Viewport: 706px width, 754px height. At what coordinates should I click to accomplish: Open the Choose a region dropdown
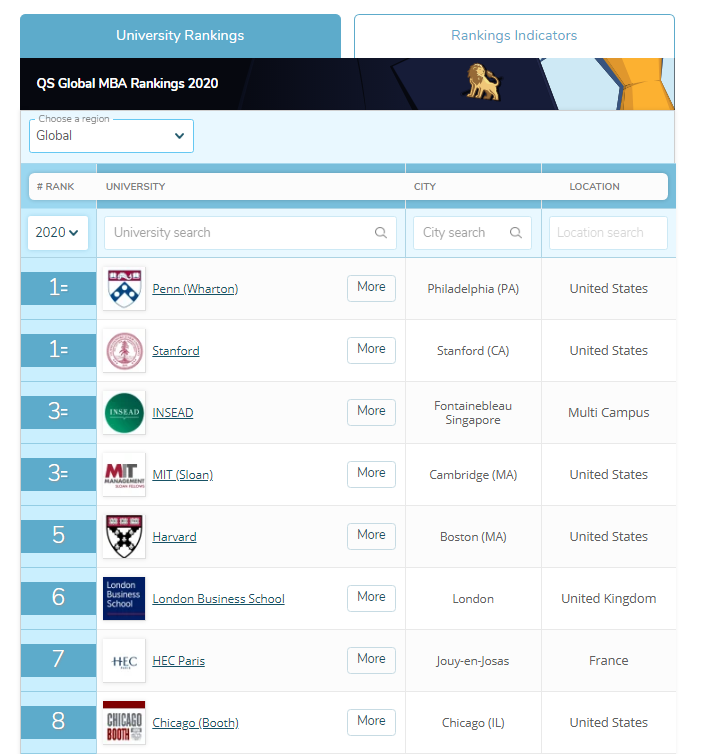112,136
